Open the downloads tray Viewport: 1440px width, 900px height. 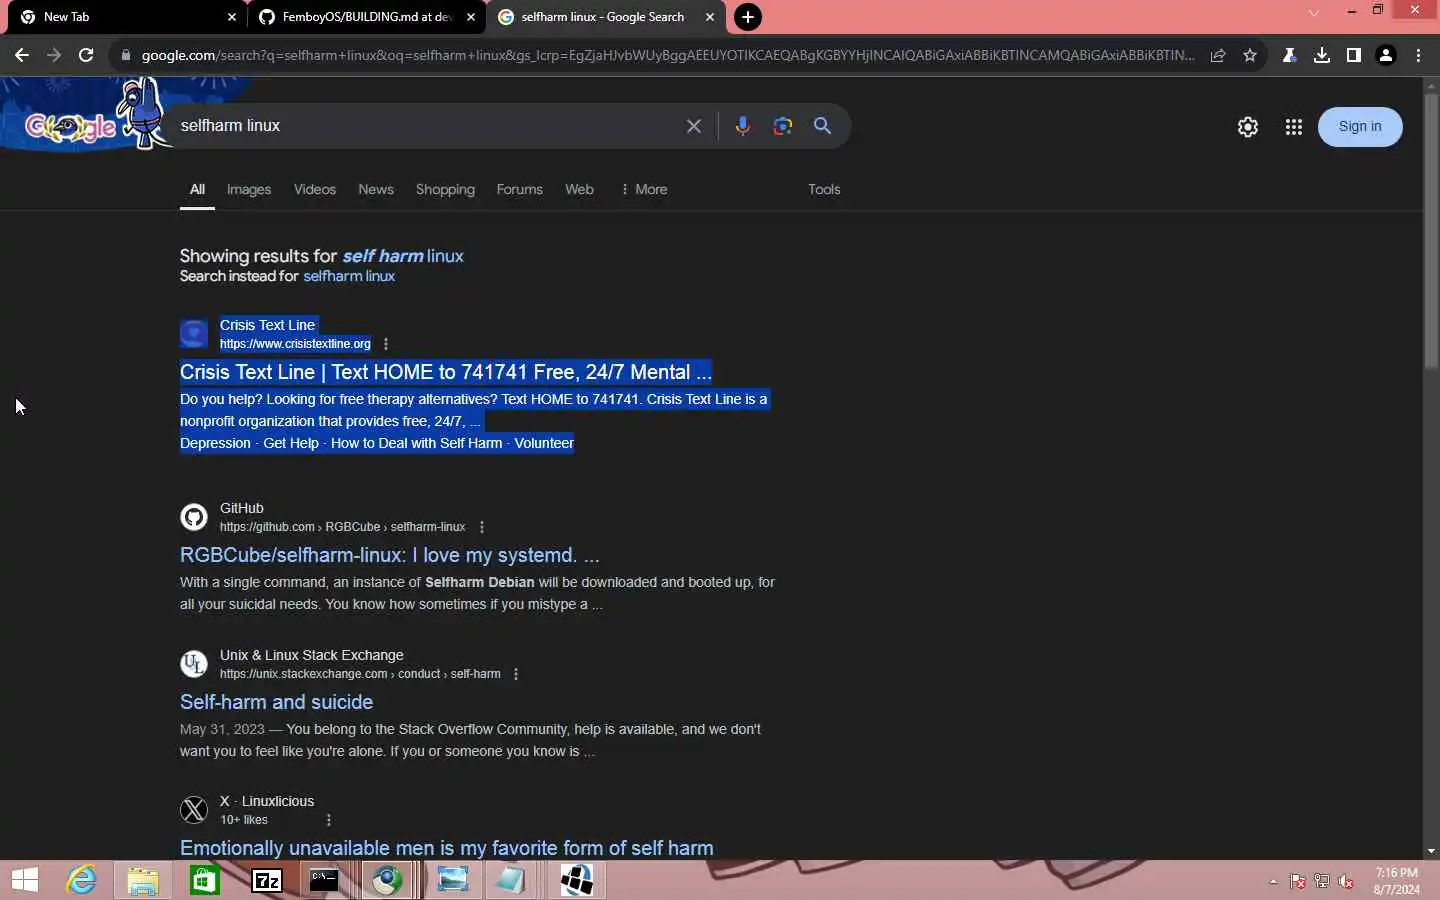(x=1322, y=55)
